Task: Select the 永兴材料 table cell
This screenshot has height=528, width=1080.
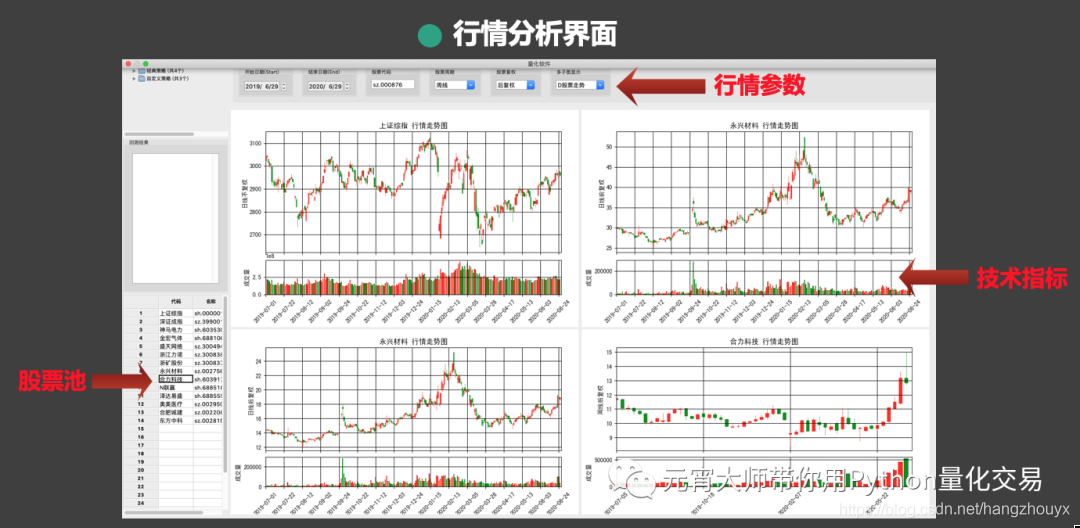Action: (176, 370)
